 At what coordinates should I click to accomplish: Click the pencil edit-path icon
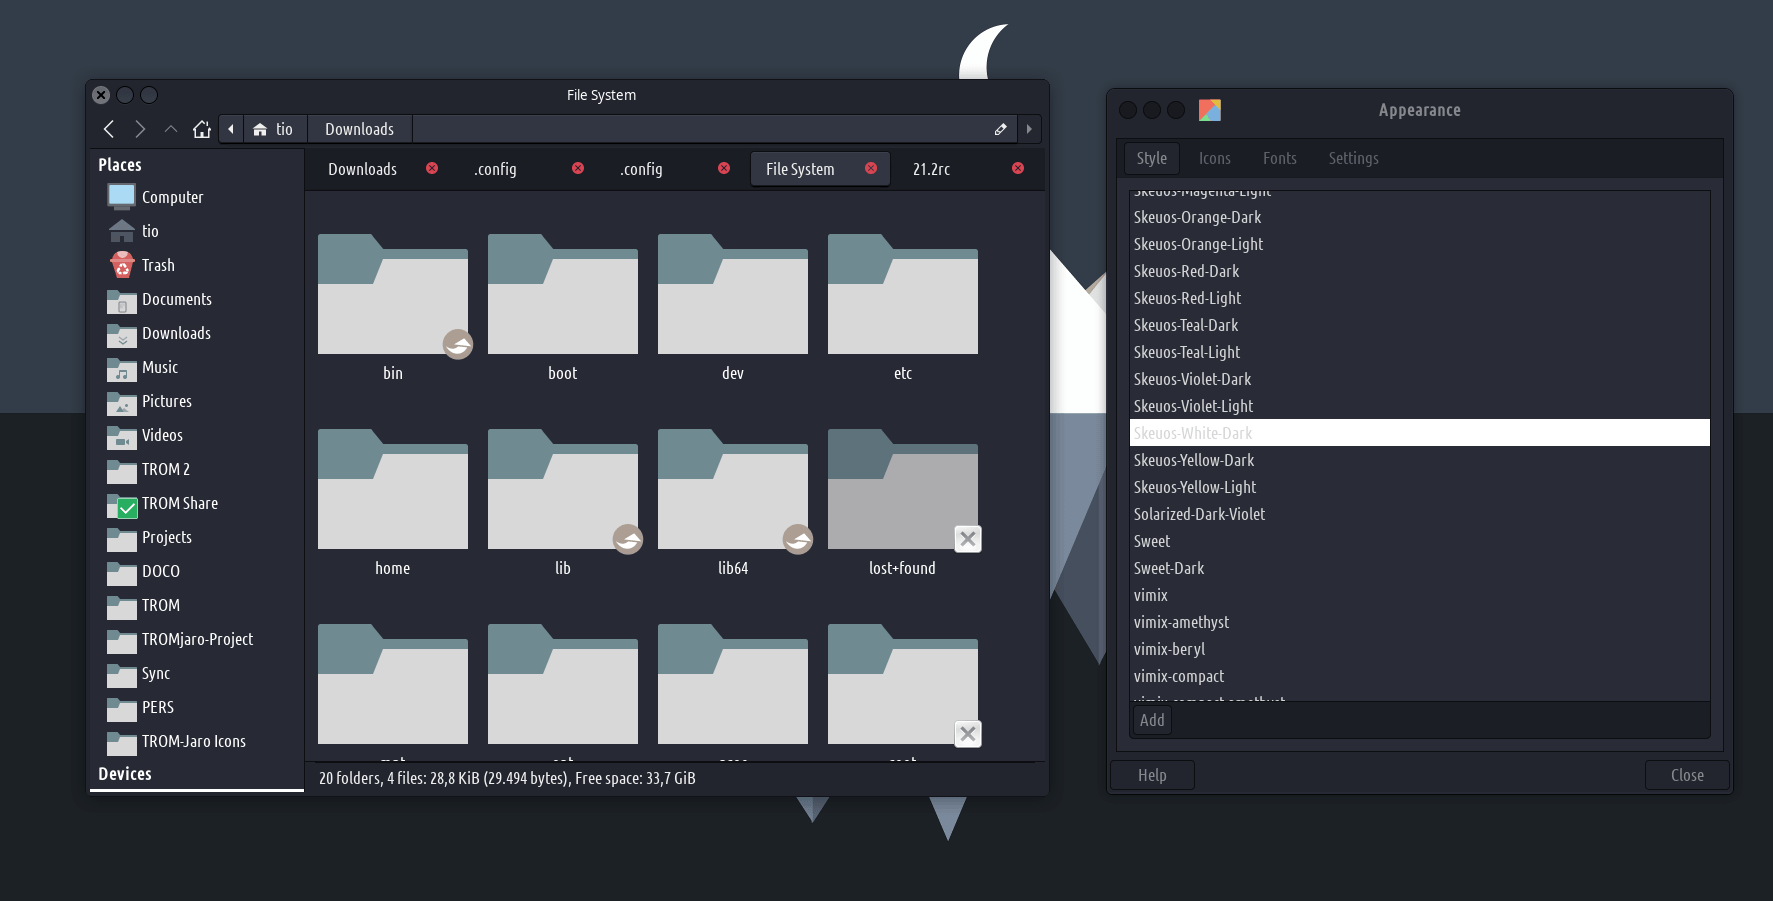(1000, 129)
